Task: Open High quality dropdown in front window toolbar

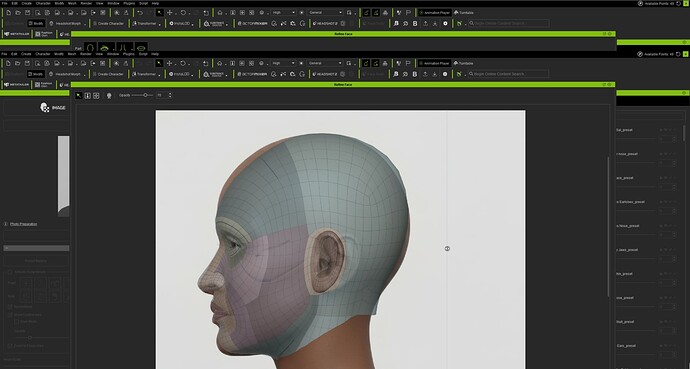Action: coord(283,63)
